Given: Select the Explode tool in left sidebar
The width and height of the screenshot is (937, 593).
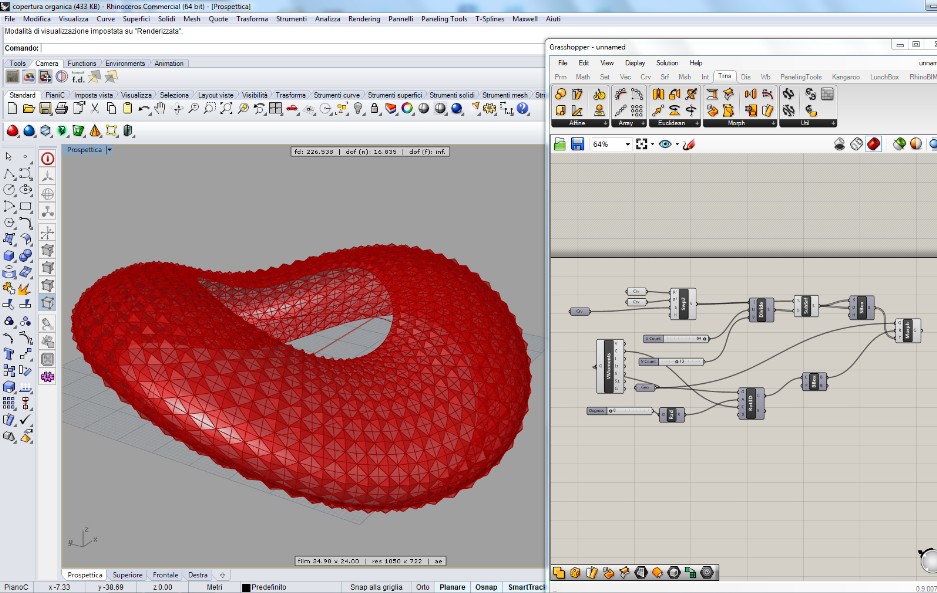Looking at the screenshot, I should (x=26, y=289).
